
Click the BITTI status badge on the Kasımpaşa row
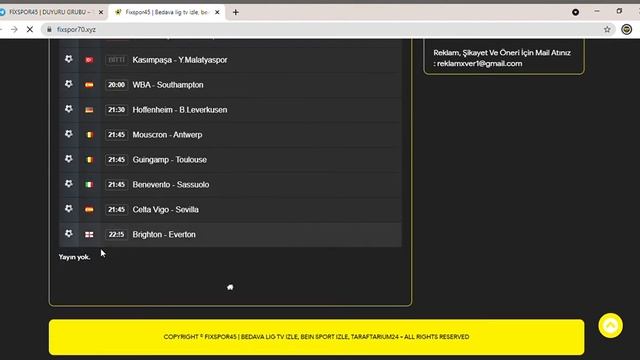coord(116,60)
